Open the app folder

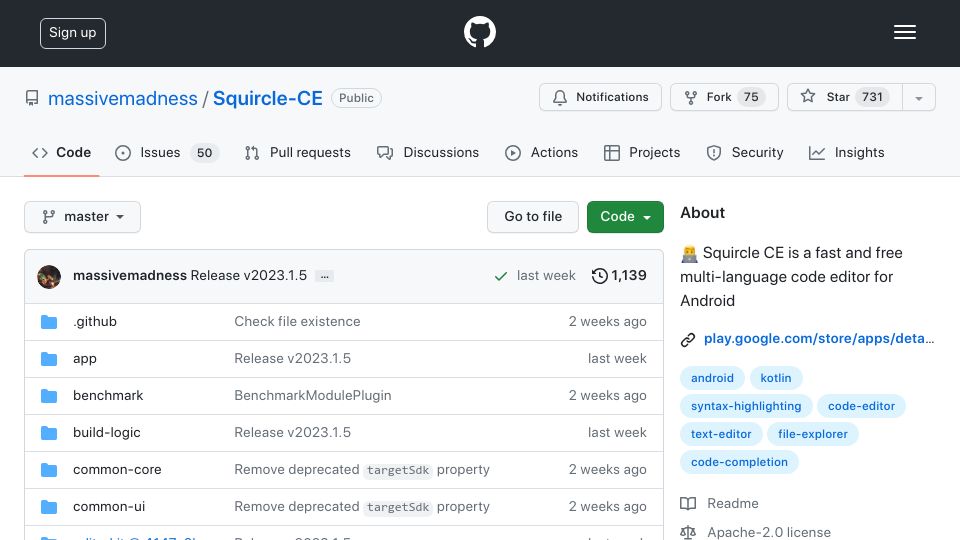click(x=84, y=359)
